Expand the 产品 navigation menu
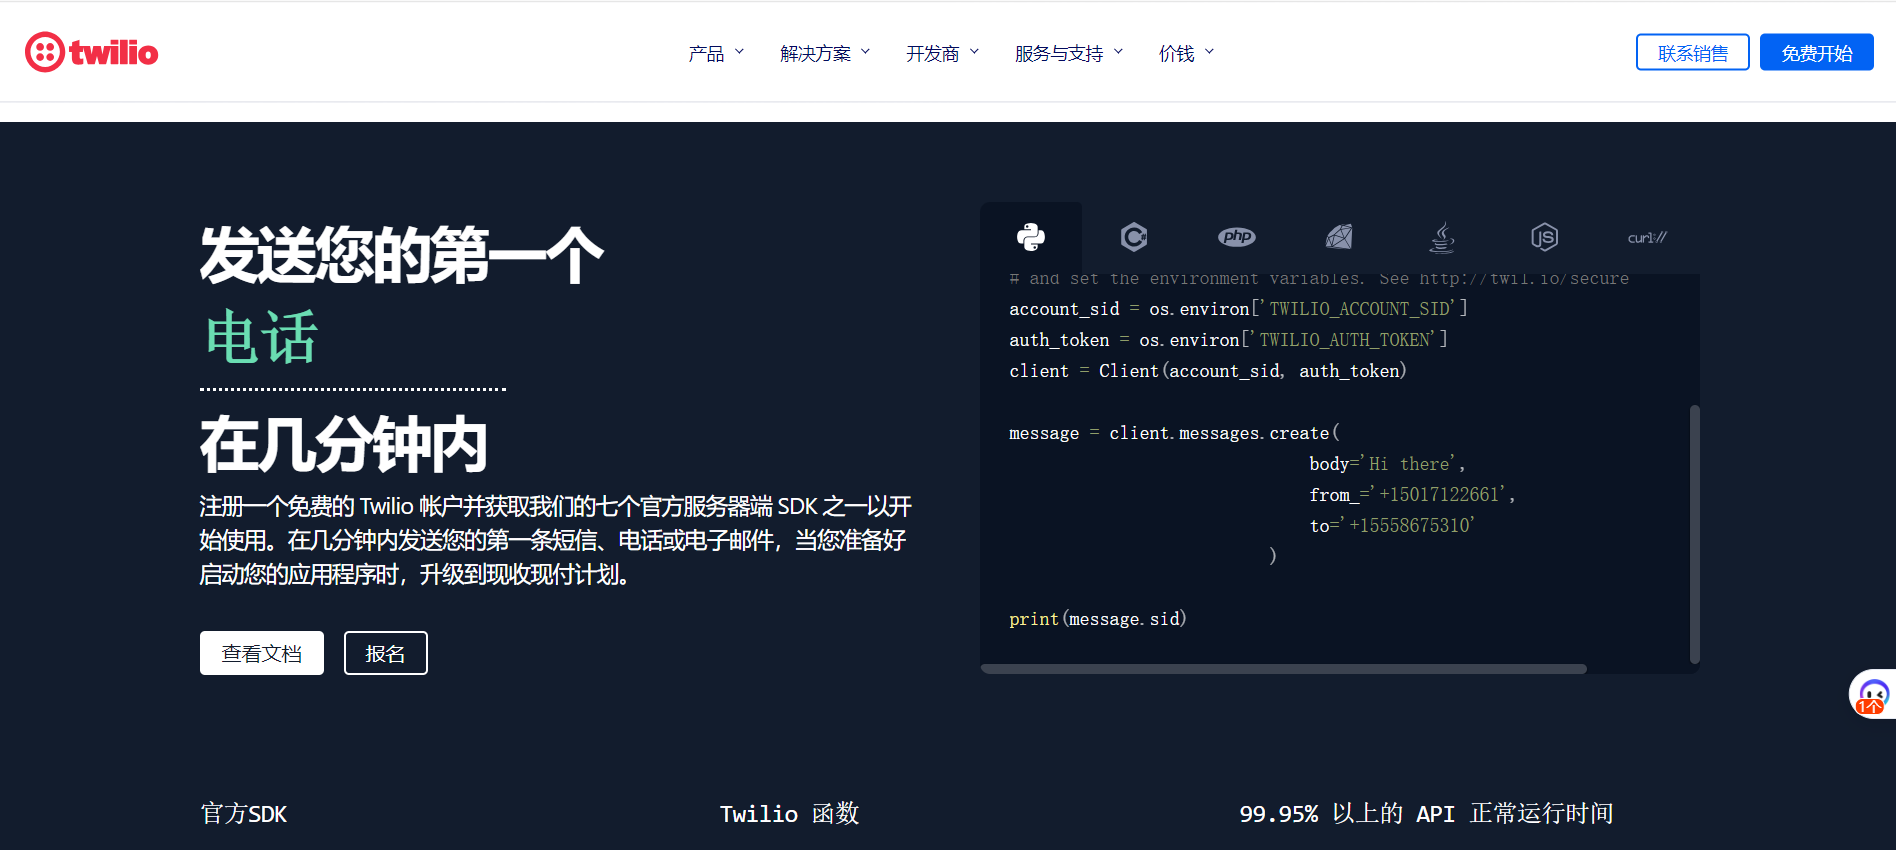1896x850 pixels. 716,53
